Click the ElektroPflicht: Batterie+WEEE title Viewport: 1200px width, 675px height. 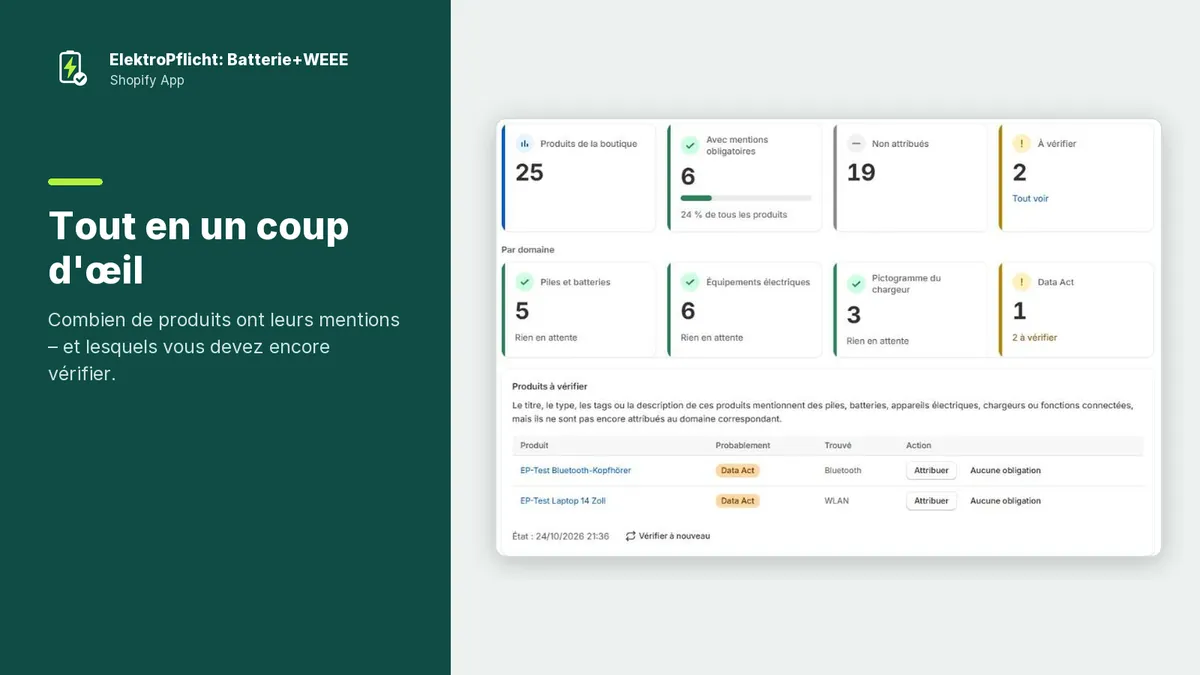[x=229, y=60]
